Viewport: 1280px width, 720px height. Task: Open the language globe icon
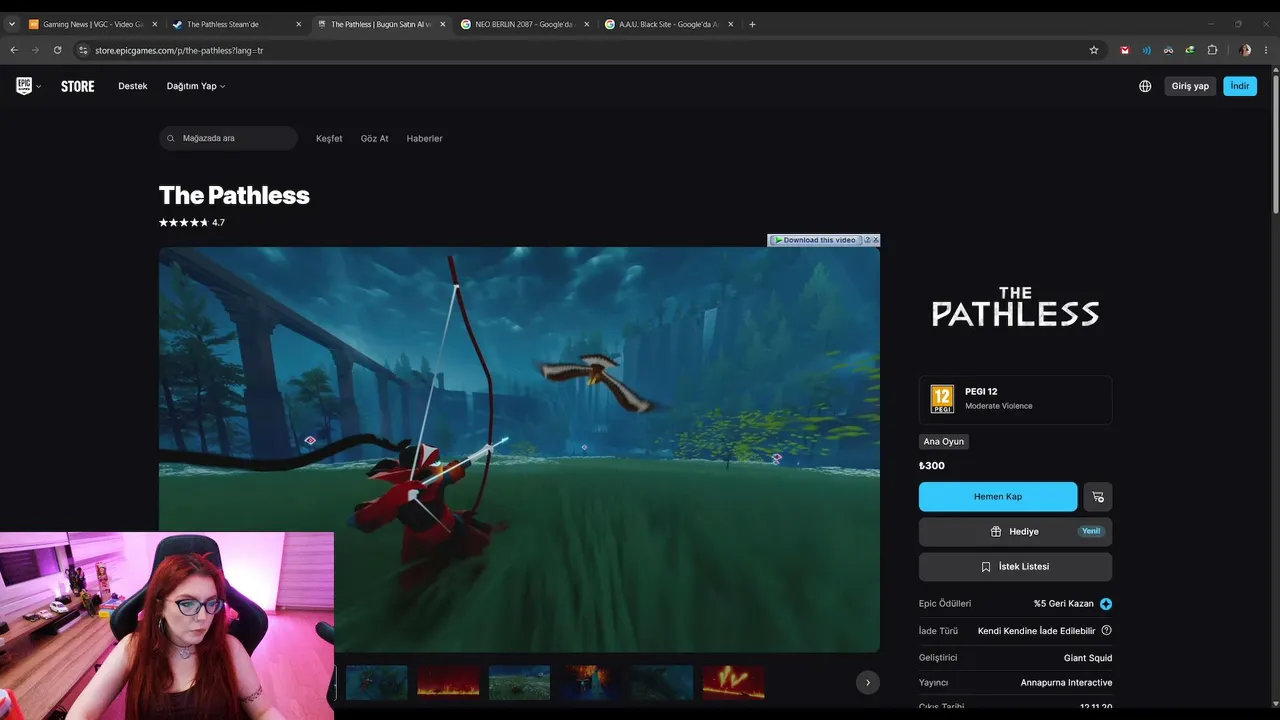click(1145, 86)
